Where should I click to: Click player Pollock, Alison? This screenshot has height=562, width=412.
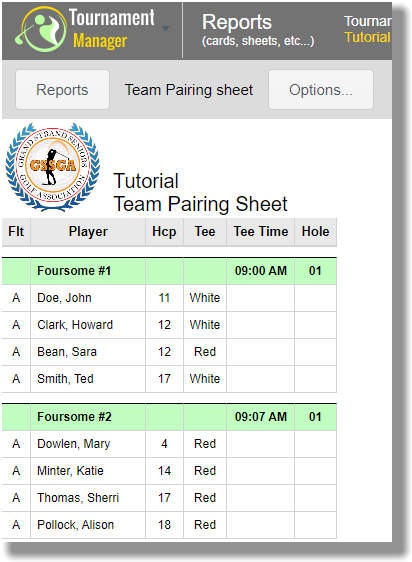coord(76,525)
